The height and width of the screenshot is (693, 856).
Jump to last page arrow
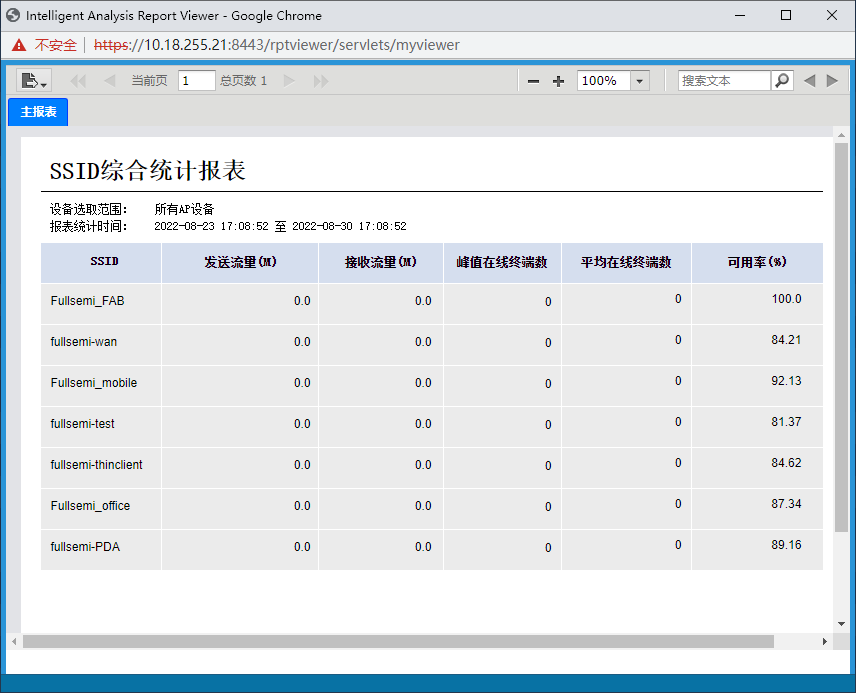click(321, 81)
